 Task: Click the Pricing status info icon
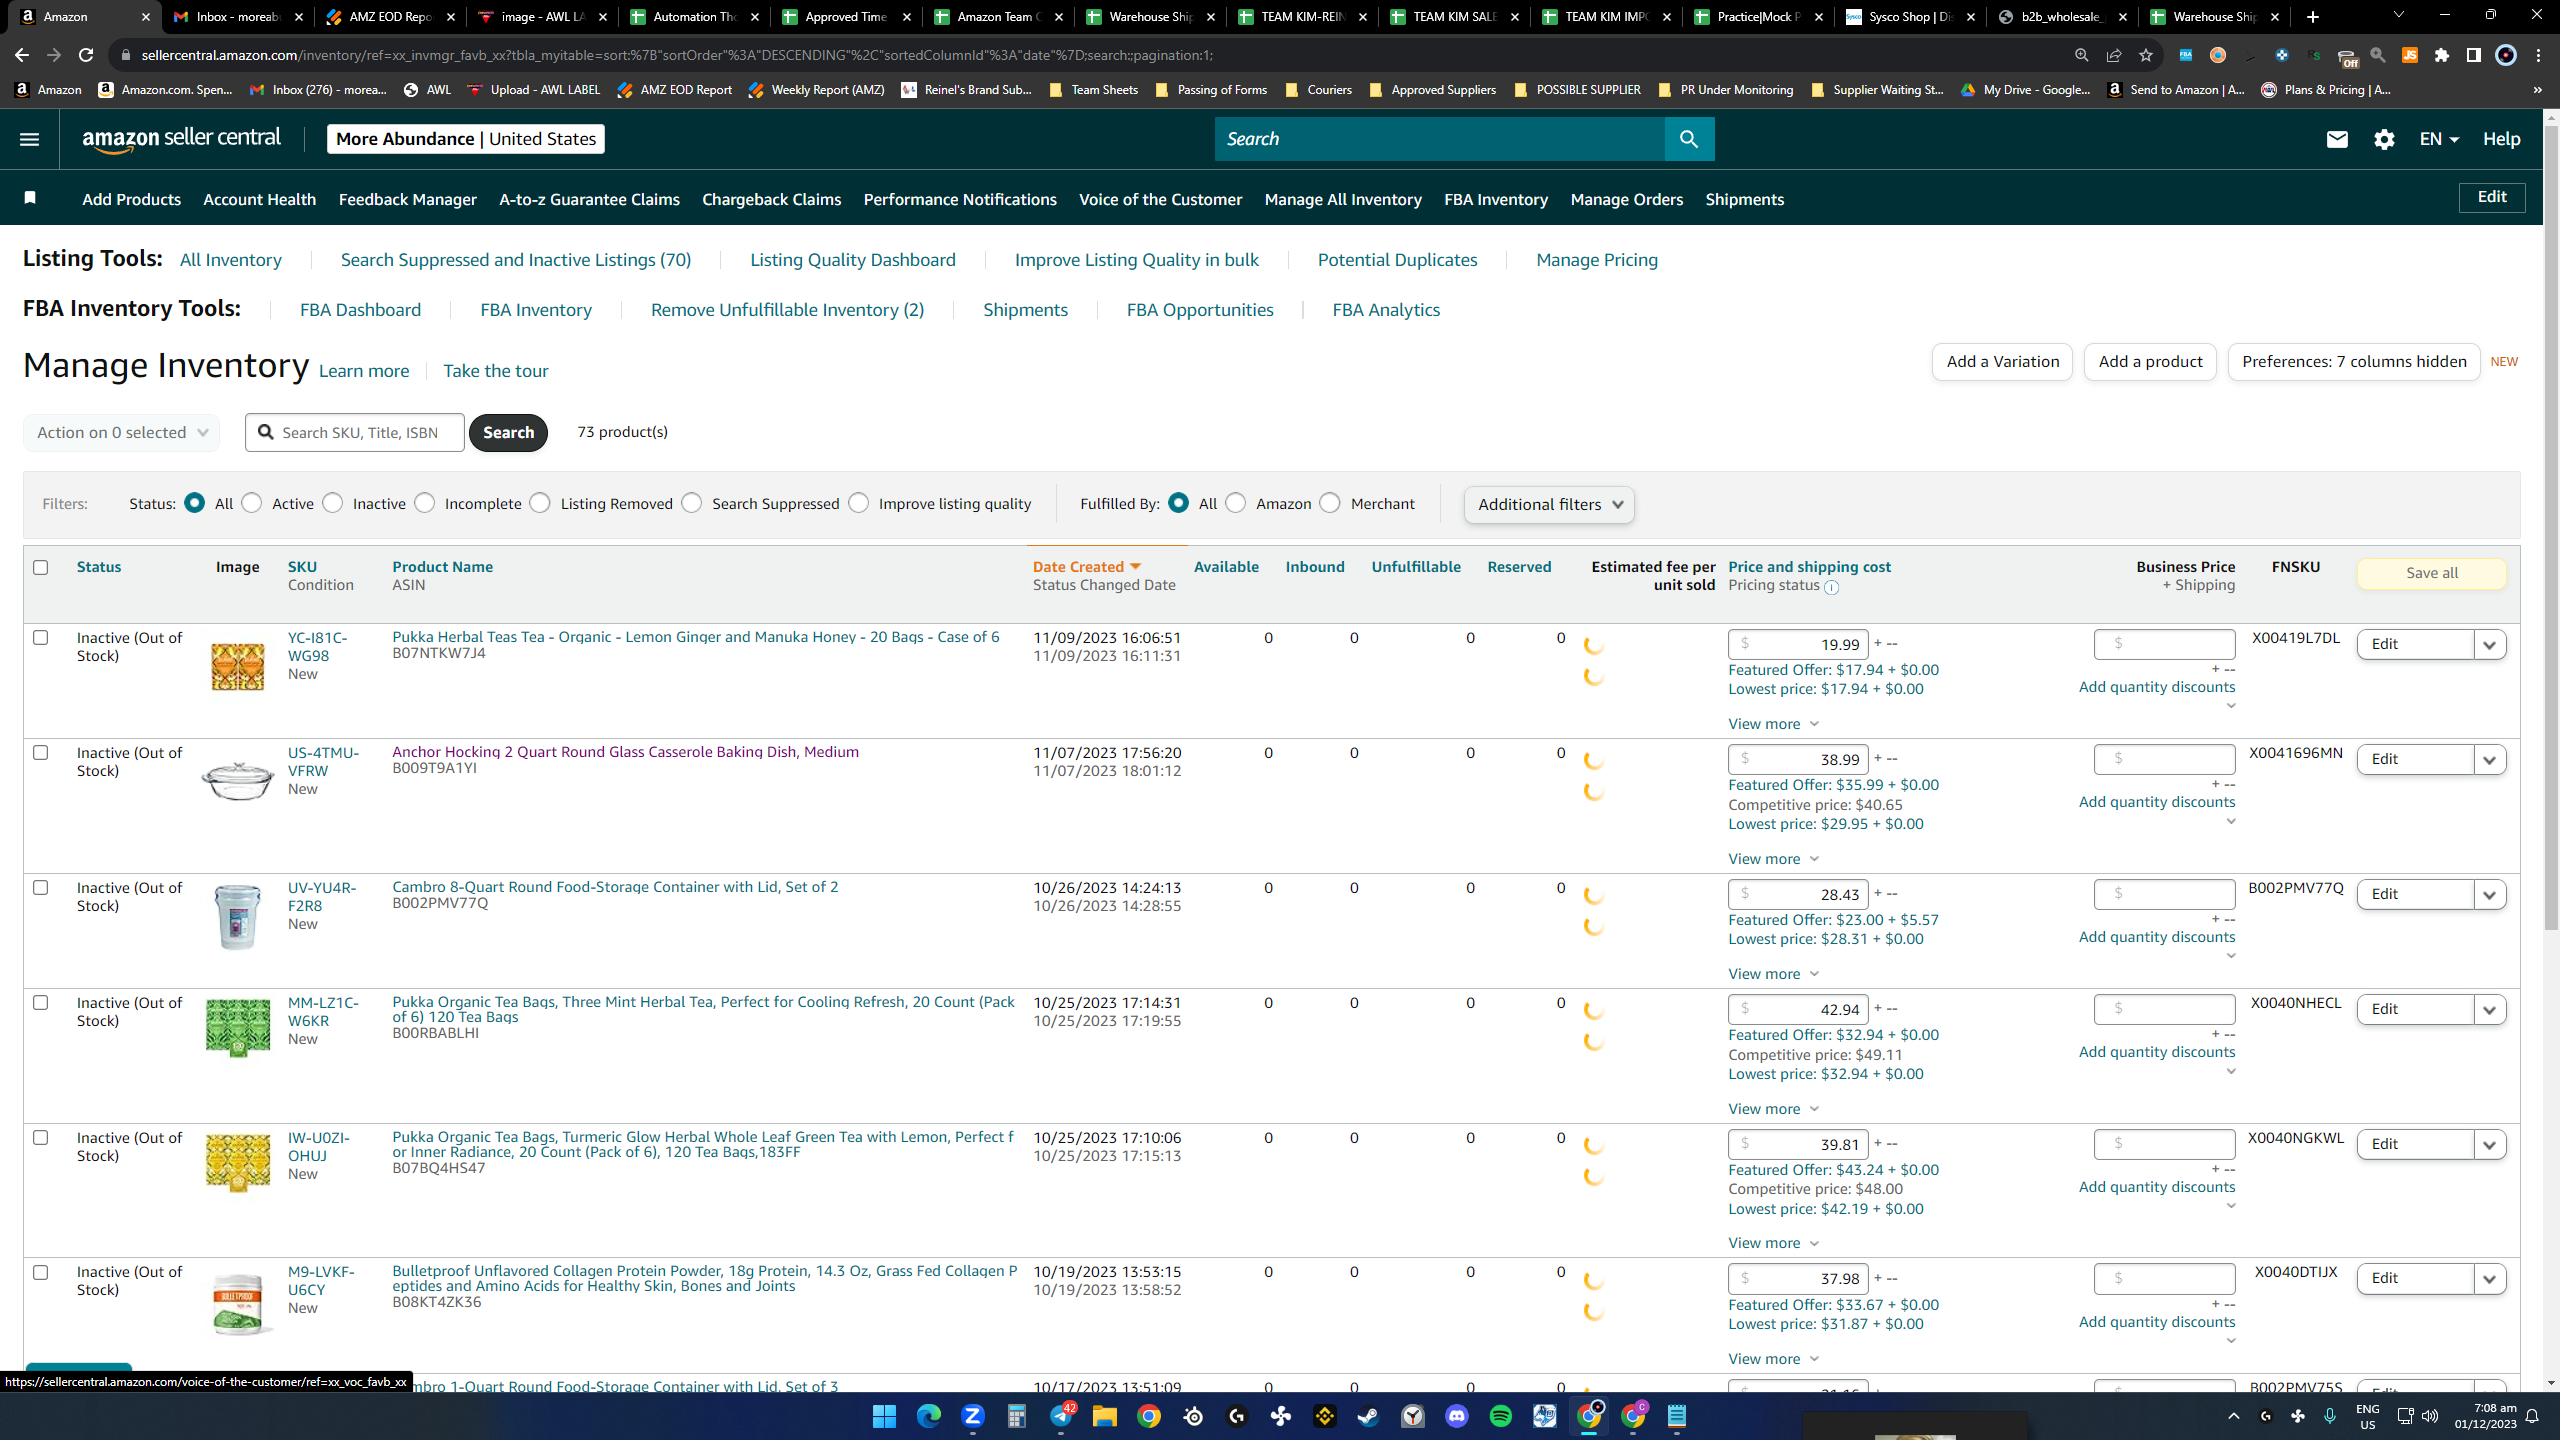pos(1831,587)
